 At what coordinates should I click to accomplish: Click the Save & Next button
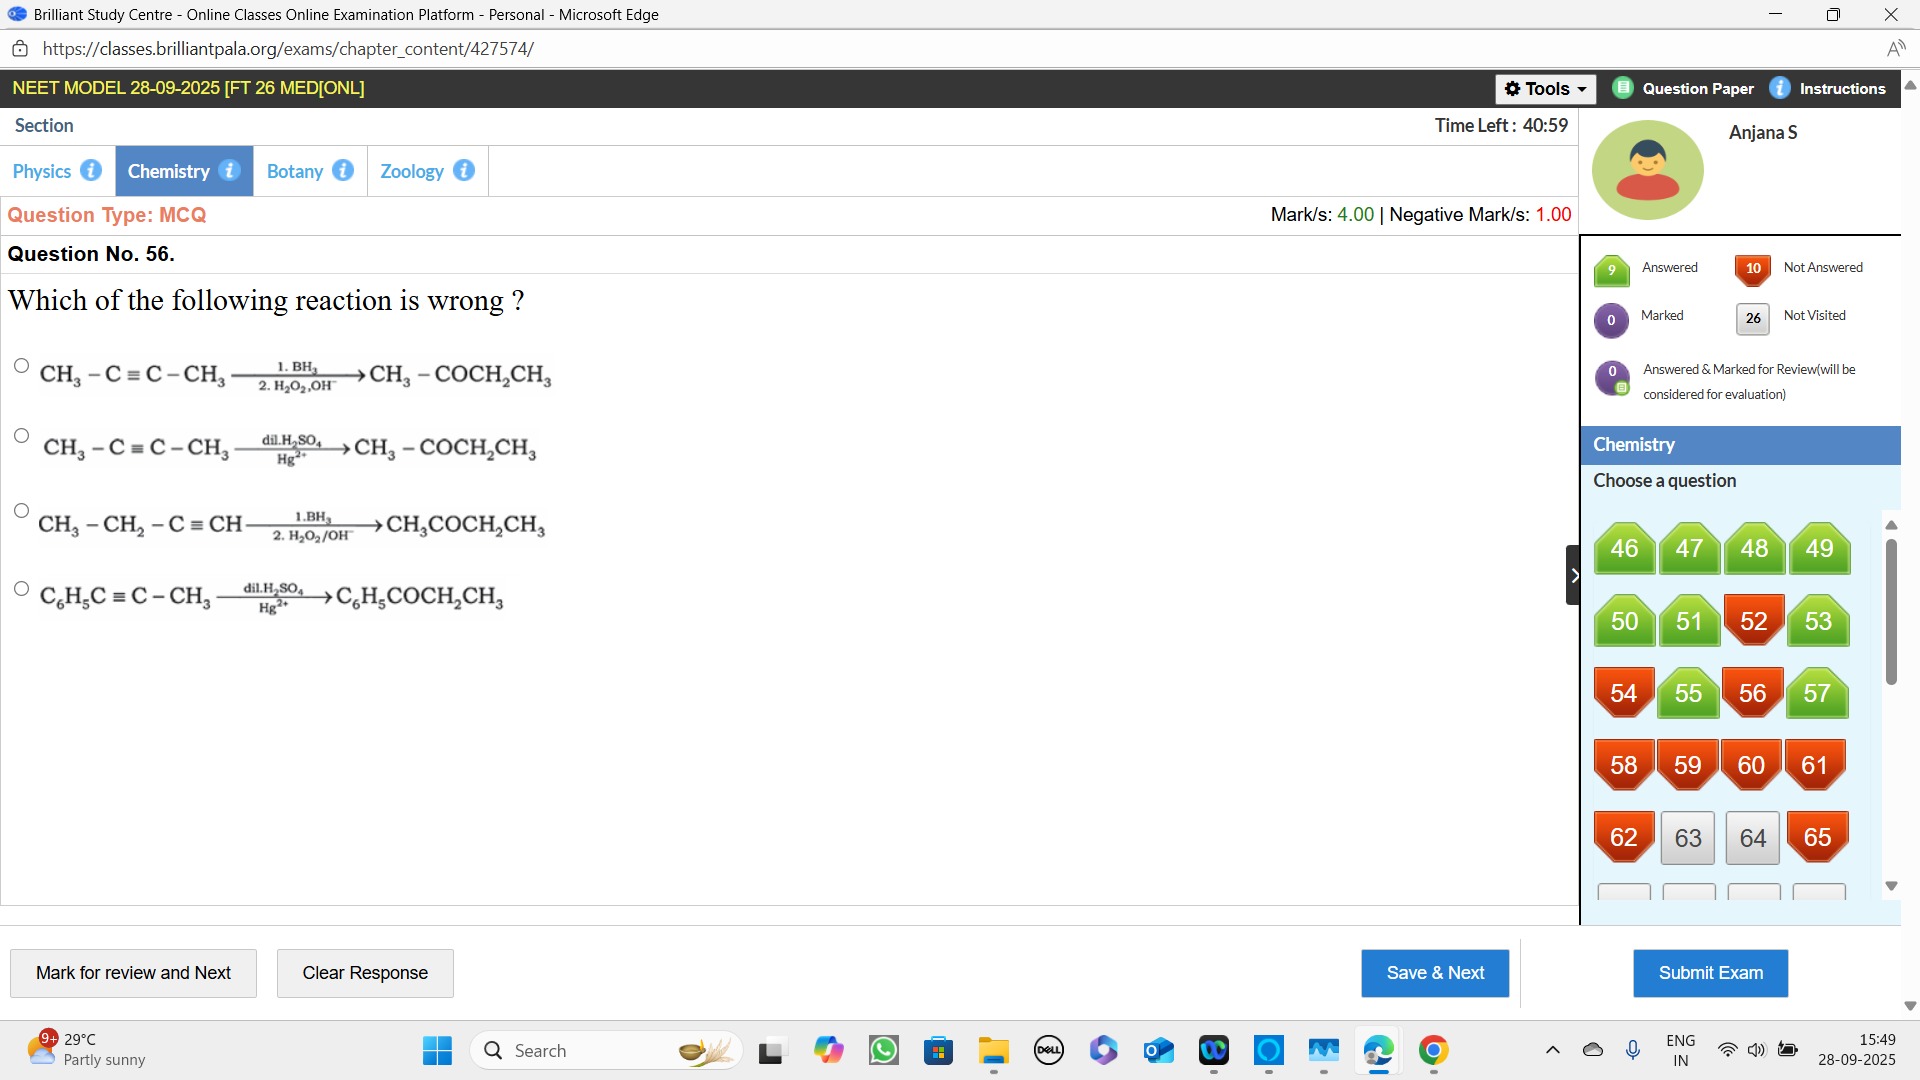coord(1434,973)
